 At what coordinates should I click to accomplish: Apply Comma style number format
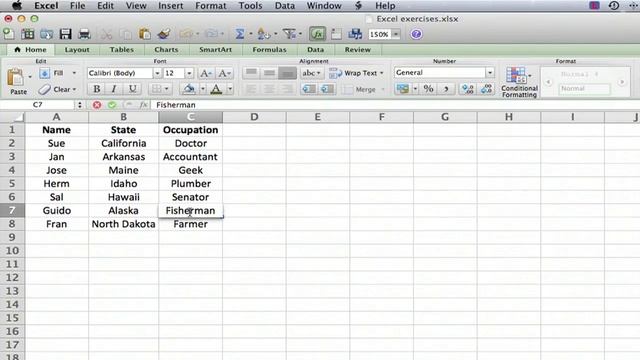446,89
